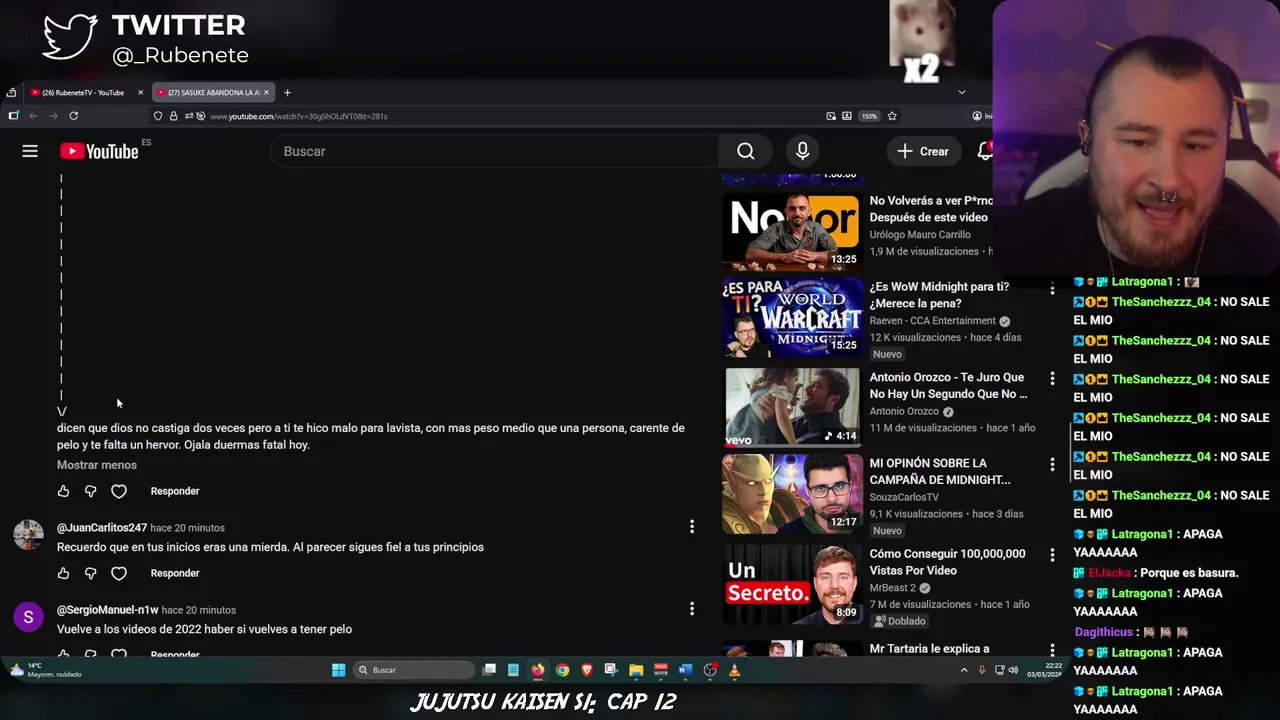Focus the YouTube Buscar search field
This screenshot has height=720, width=1280.
(x=495, y=151)
